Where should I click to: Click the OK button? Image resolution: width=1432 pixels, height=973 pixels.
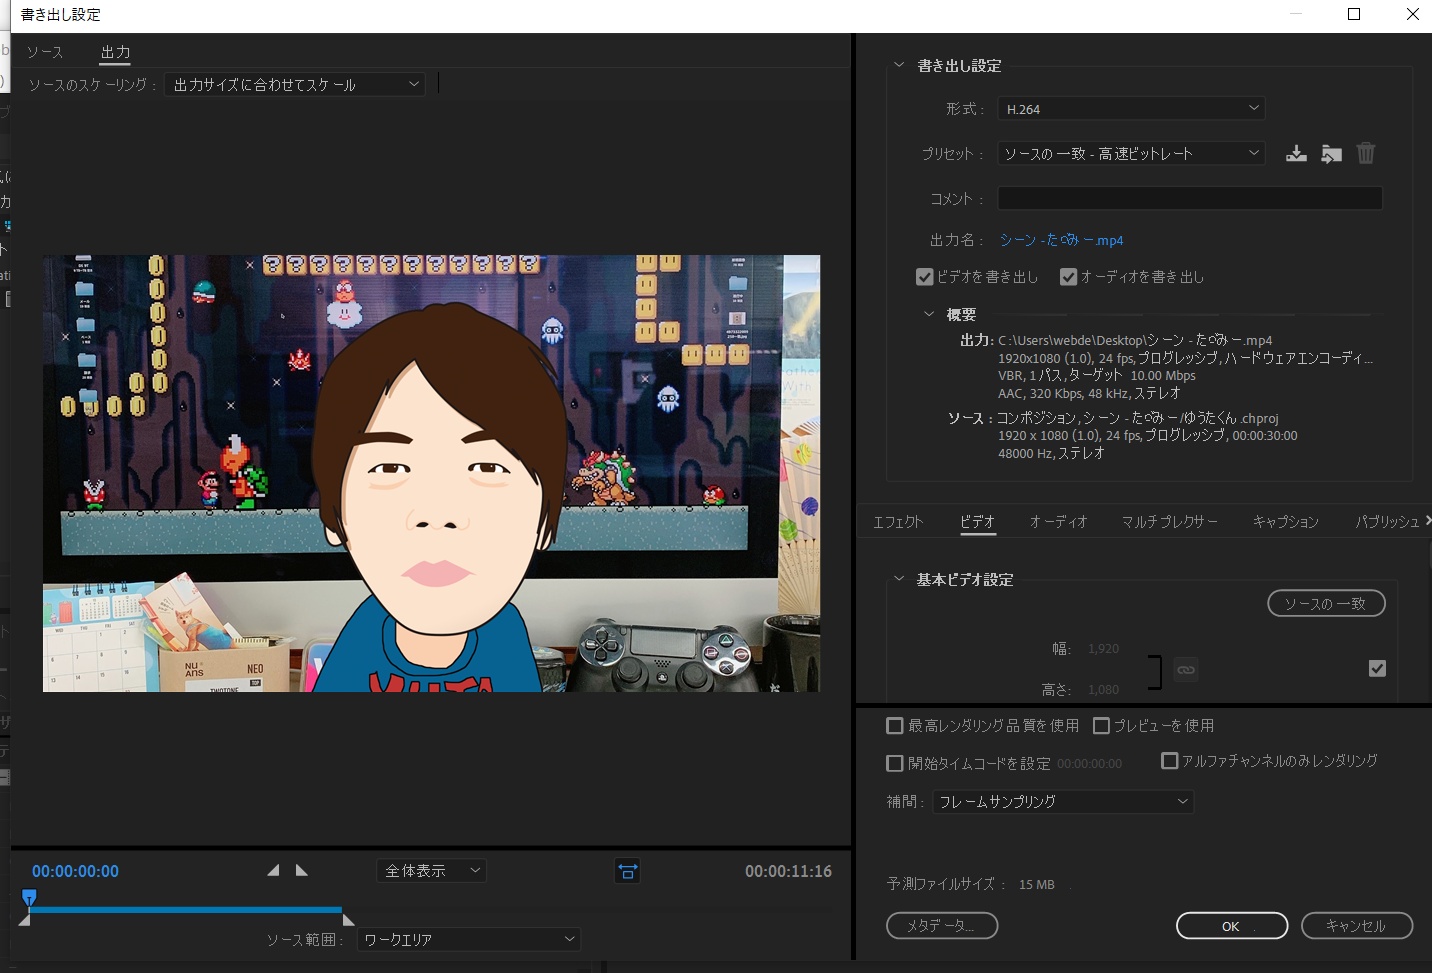click(x=1232, y=926)
